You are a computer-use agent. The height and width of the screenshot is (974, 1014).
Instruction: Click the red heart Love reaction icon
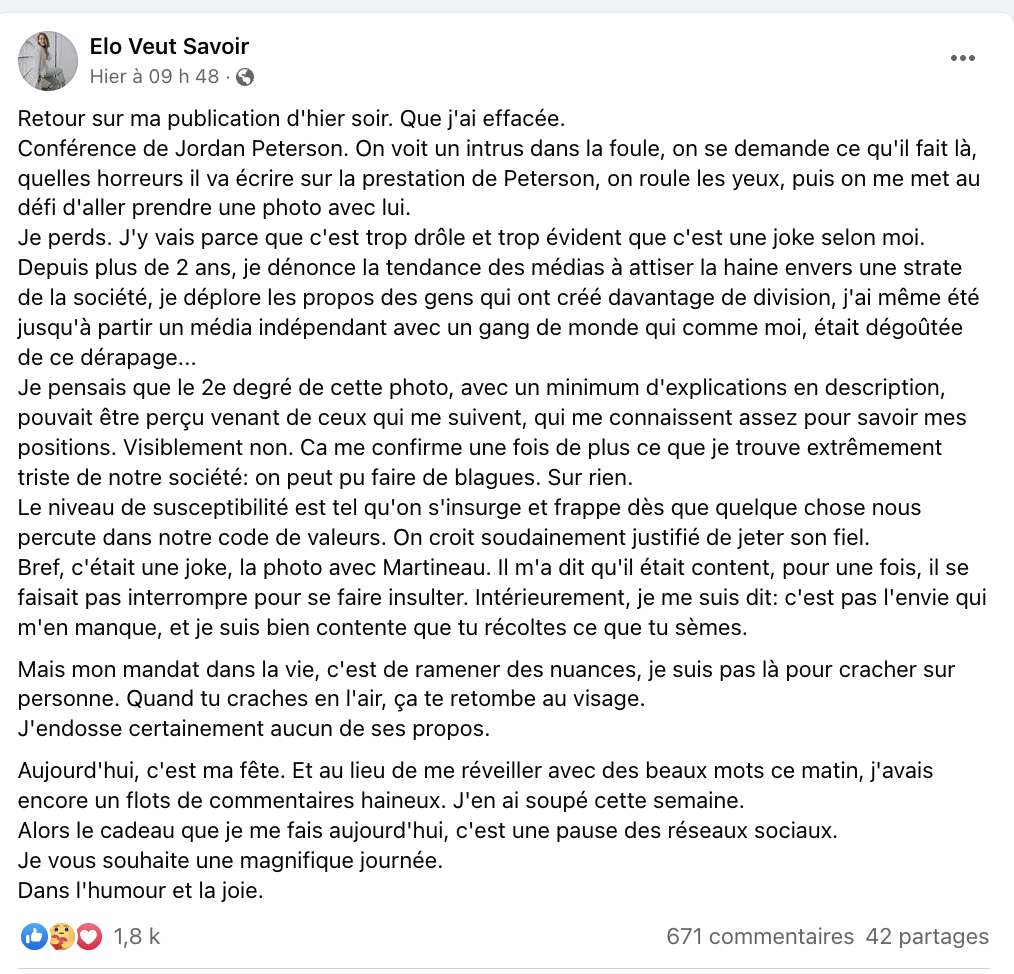pyautogui.click(x=89, y=936)
